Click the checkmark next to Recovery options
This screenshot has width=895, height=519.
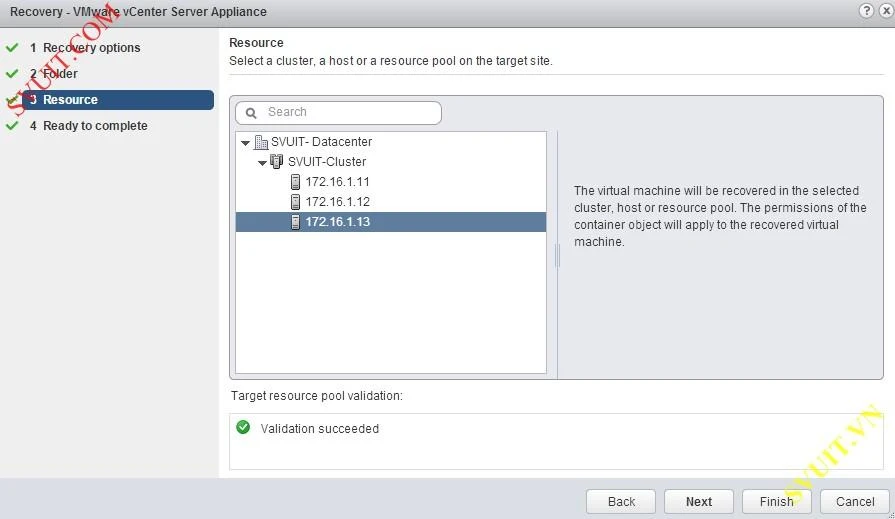tap(12, 47)
